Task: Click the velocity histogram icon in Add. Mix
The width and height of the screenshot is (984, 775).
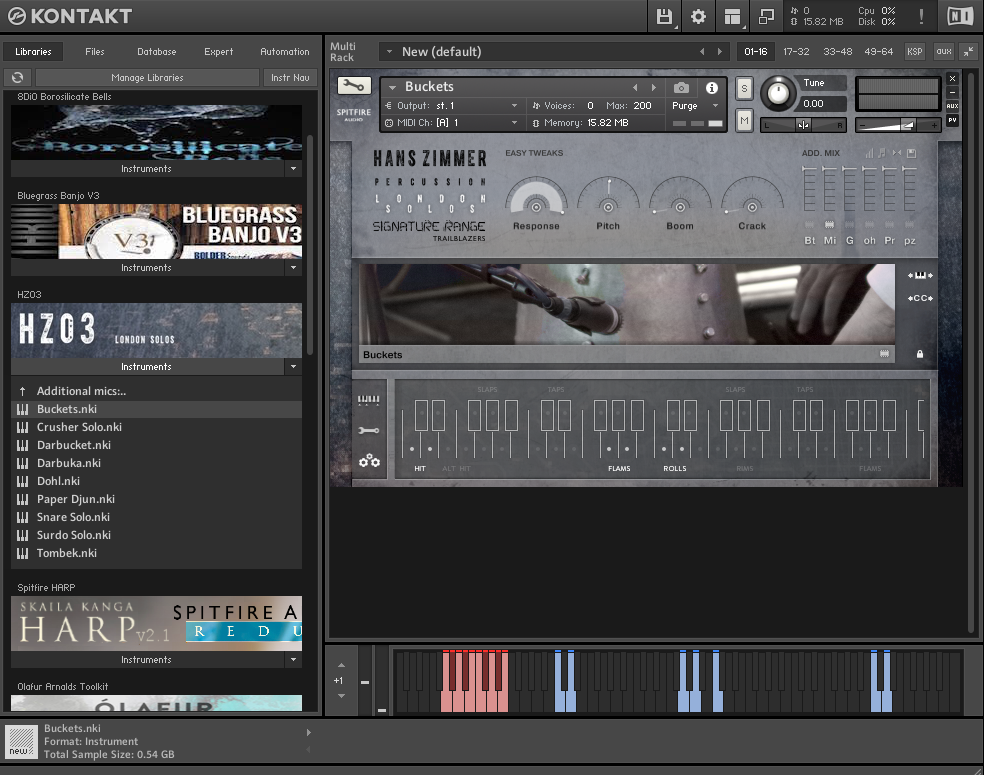Action: [x=869, y=153]
